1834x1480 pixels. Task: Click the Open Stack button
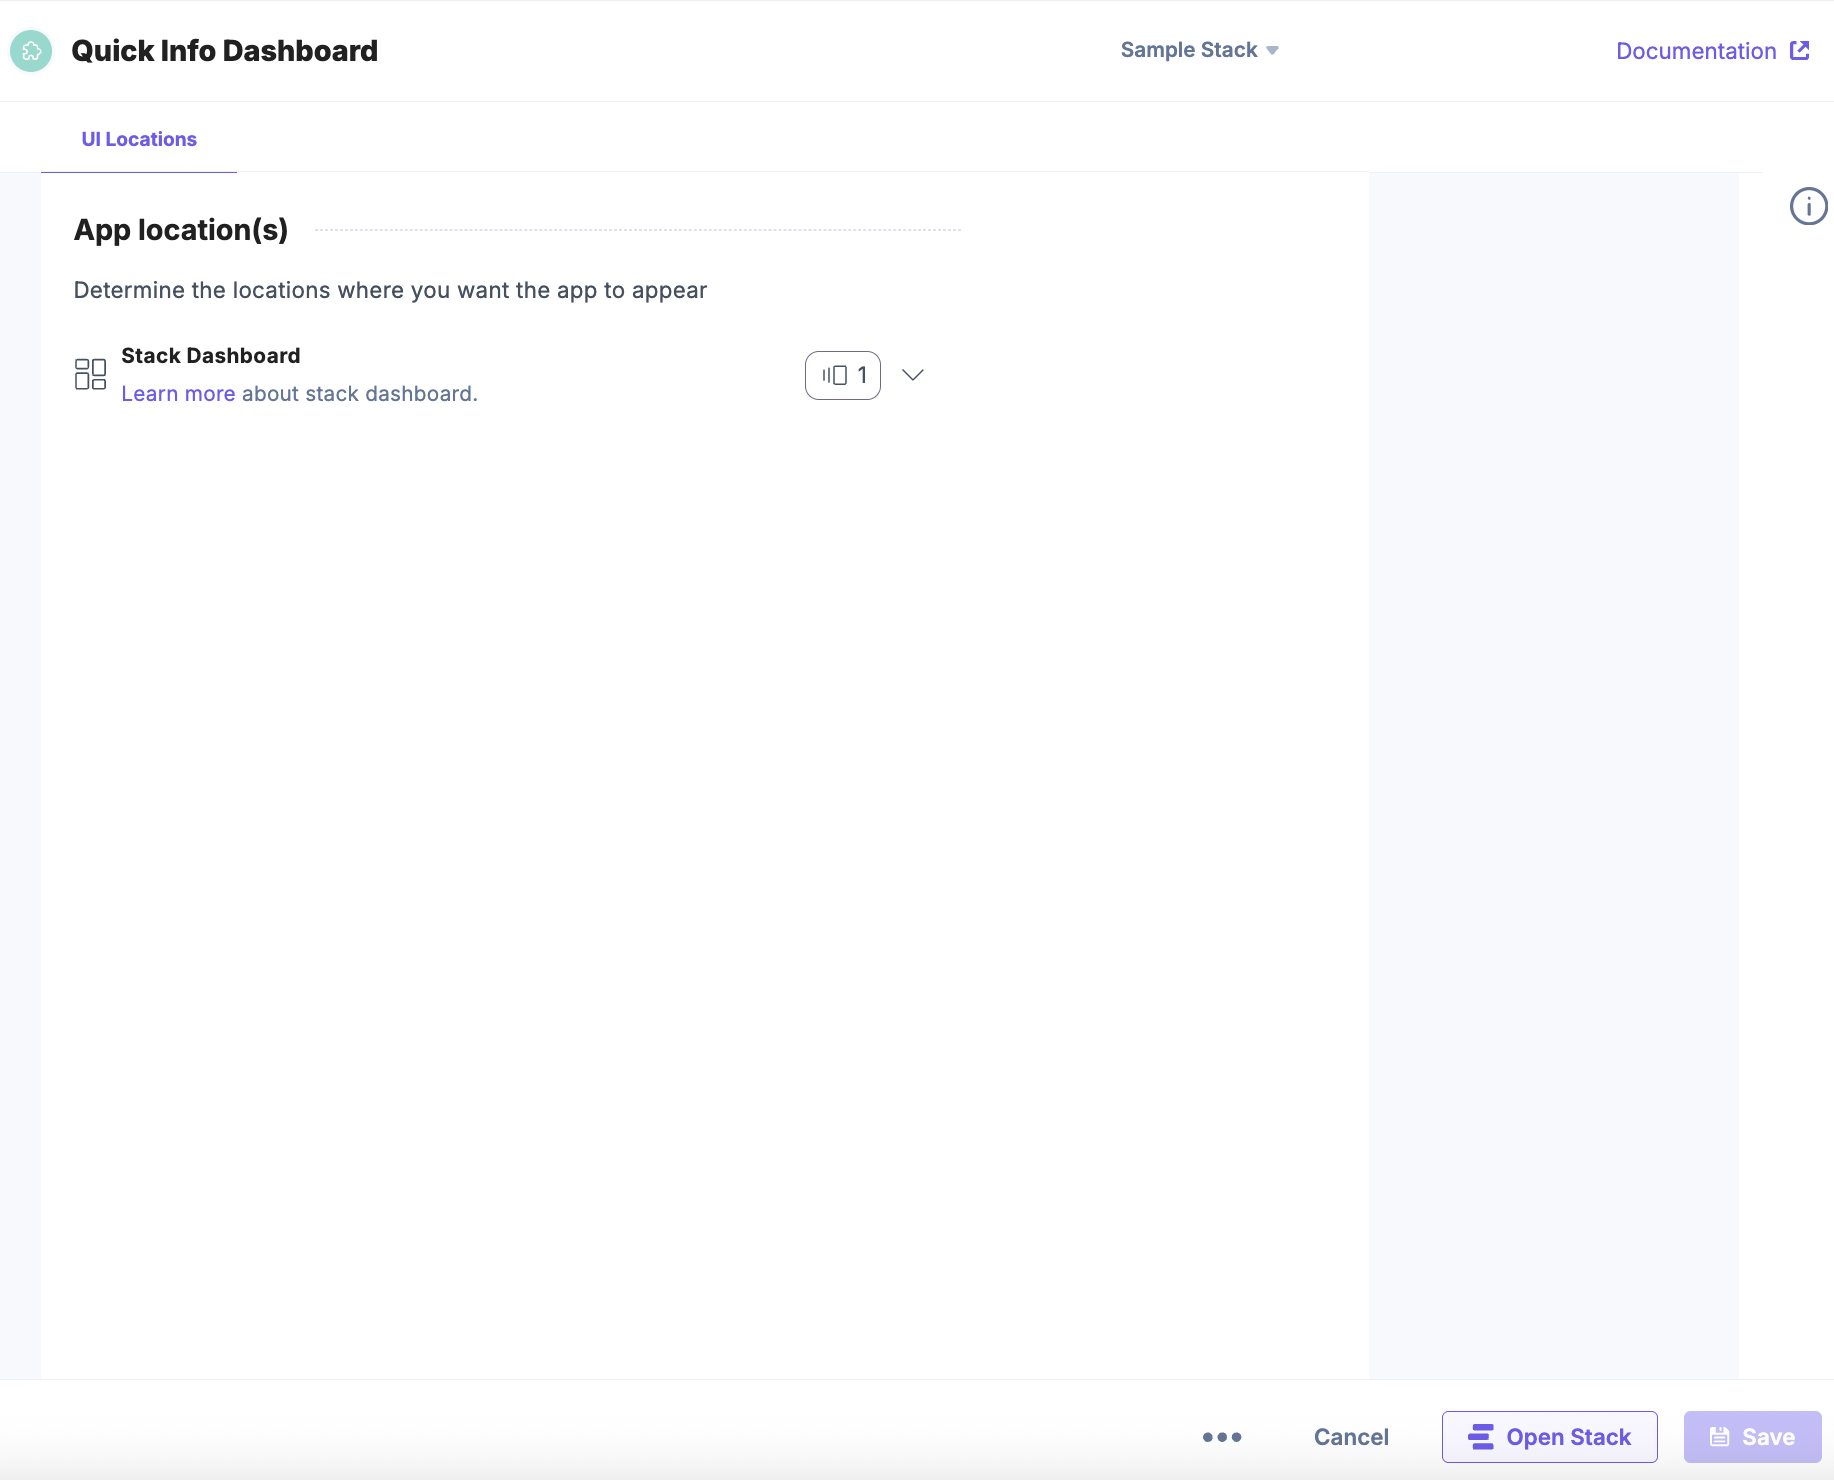tap(1550, 1437)
